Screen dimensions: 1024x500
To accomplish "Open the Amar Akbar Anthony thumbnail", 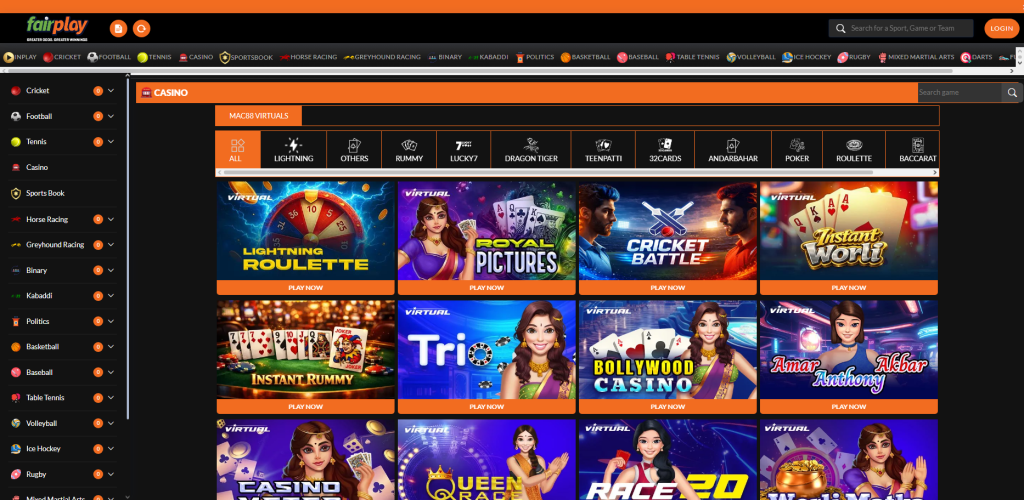I will click(848, 350).
